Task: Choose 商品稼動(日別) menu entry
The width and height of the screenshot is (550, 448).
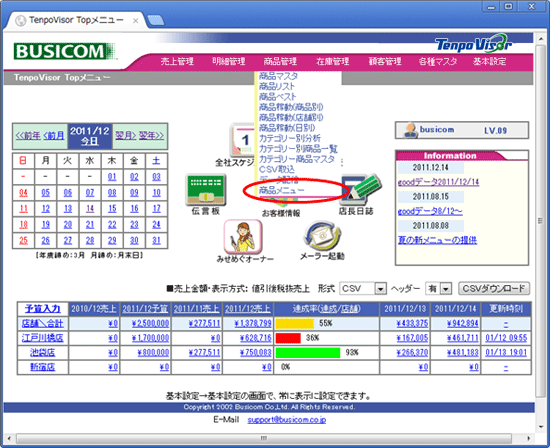Action: pos(287,128)
